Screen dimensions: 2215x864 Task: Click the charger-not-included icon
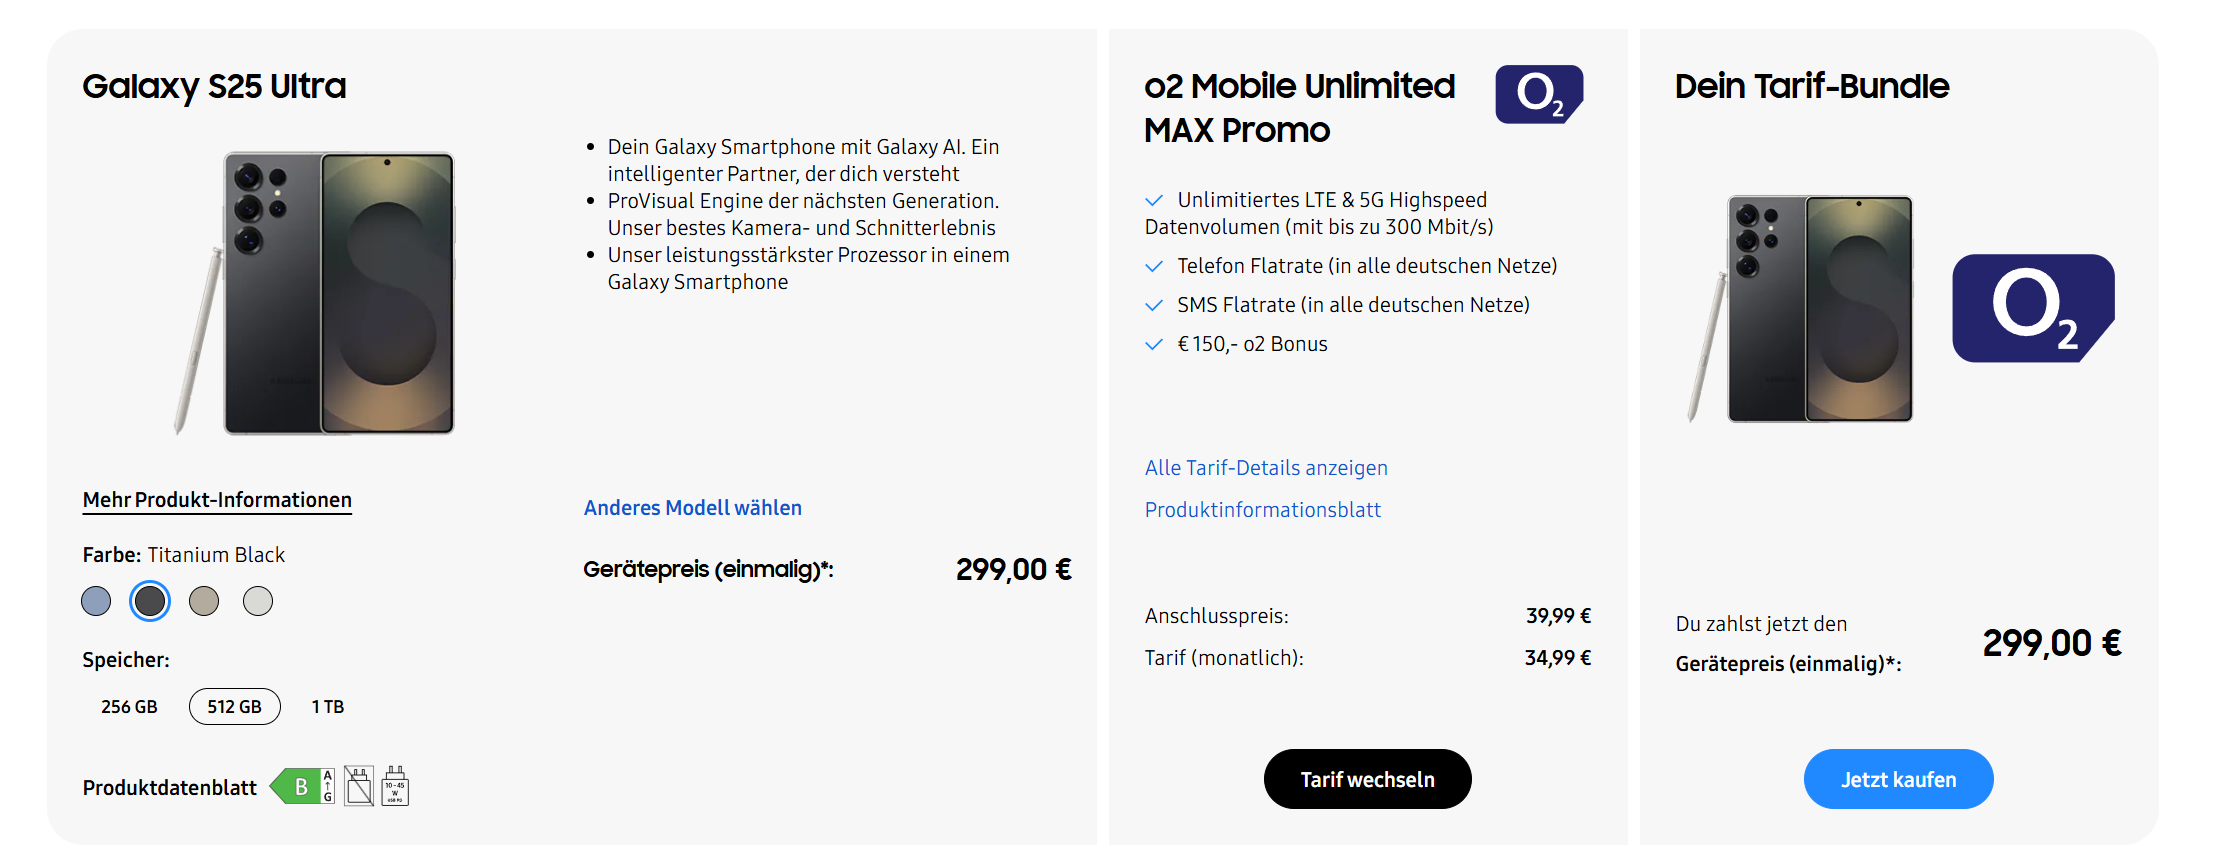(x=359, y=787)
